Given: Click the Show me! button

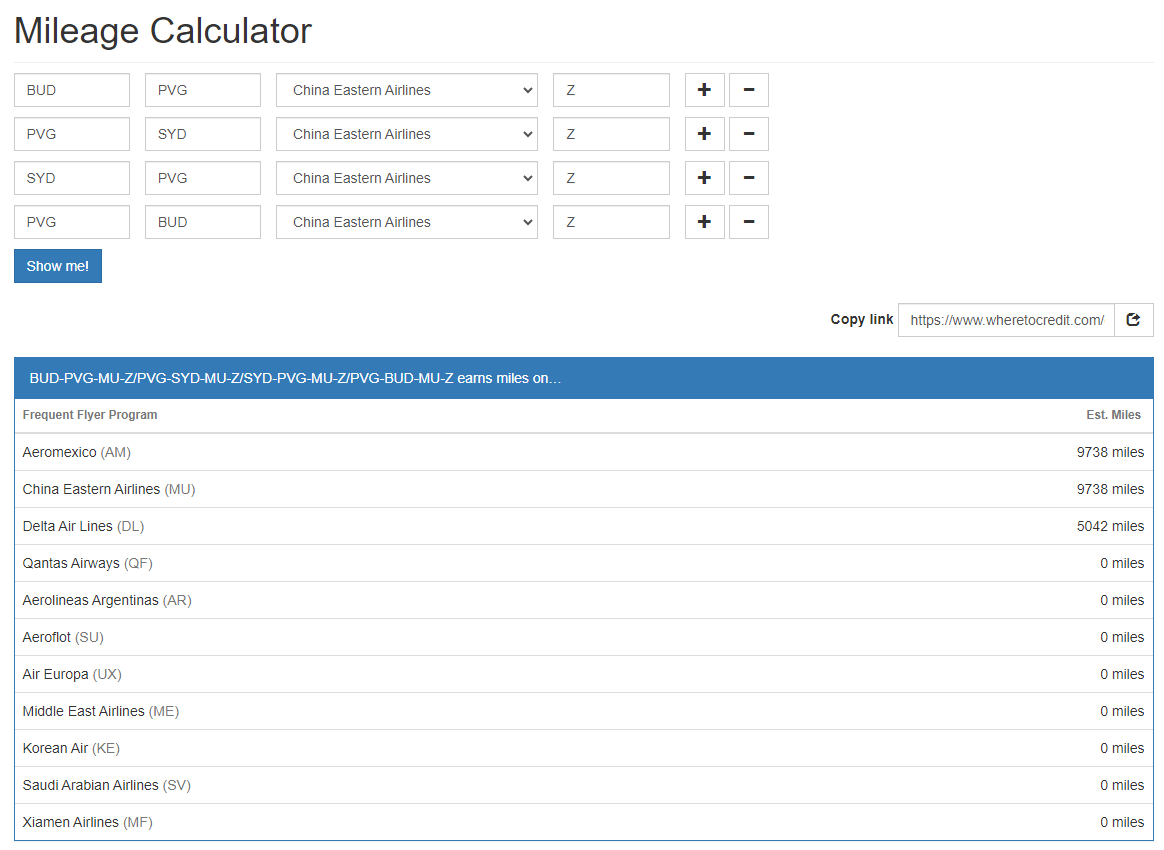Looking at the screenshot, I should point(58,266).
